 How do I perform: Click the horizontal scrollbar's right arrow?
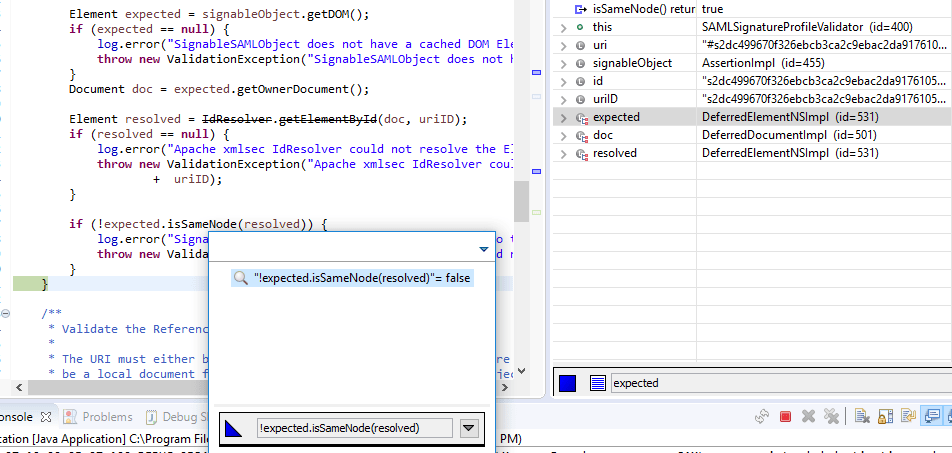pyautogui.click(x=503, y=386)
